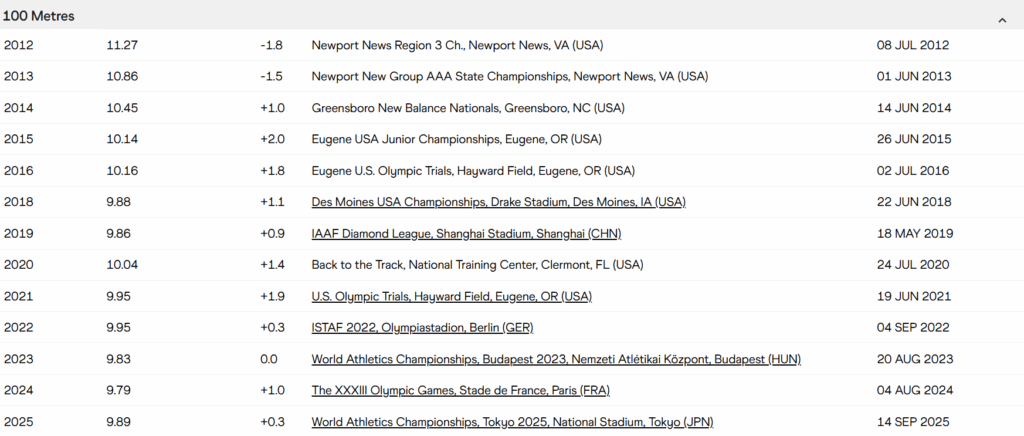Image resolution: width=1024 pixels, height=436 pixels.
Task: Click the 11.27 result in 2012 row
Action: click(122, 45)
